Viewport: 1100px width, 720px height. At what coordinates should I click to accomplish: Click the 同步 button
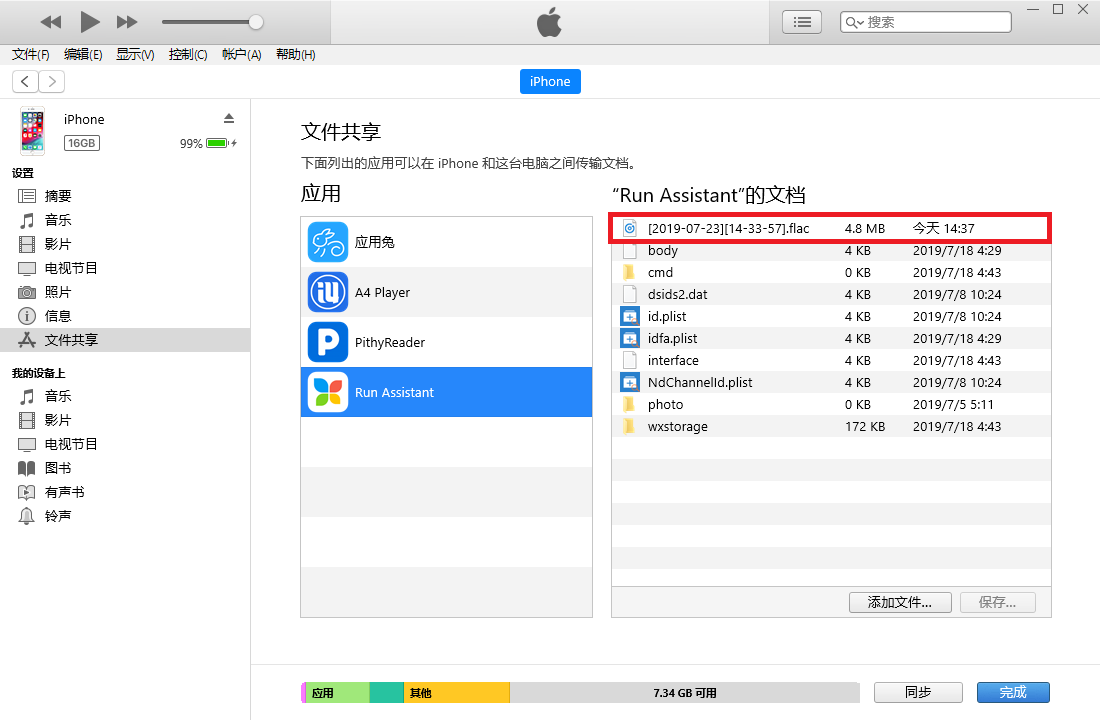tap(918, 692)
